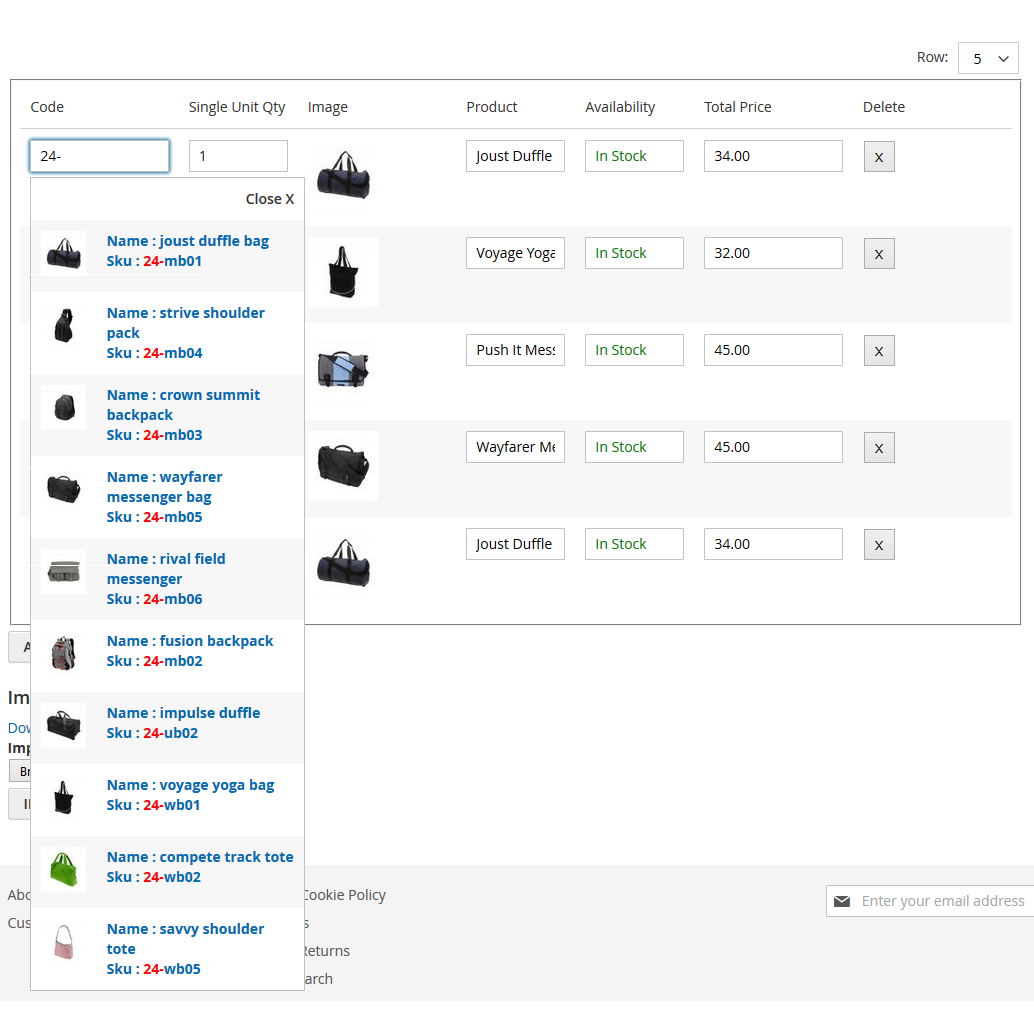Screen dimensions: 1034x1034
Task: Open the Row count dropdown
Action: click(987, 58)
